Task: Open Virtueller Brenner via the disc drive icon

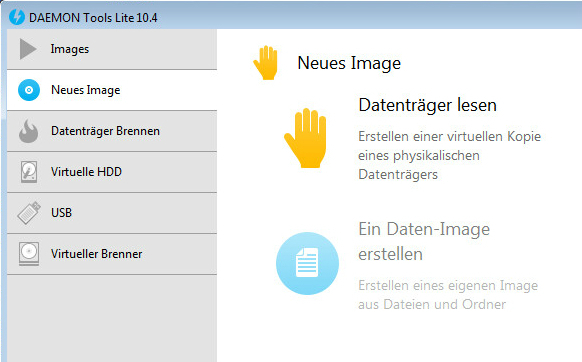Action: (x=29, y=254)
